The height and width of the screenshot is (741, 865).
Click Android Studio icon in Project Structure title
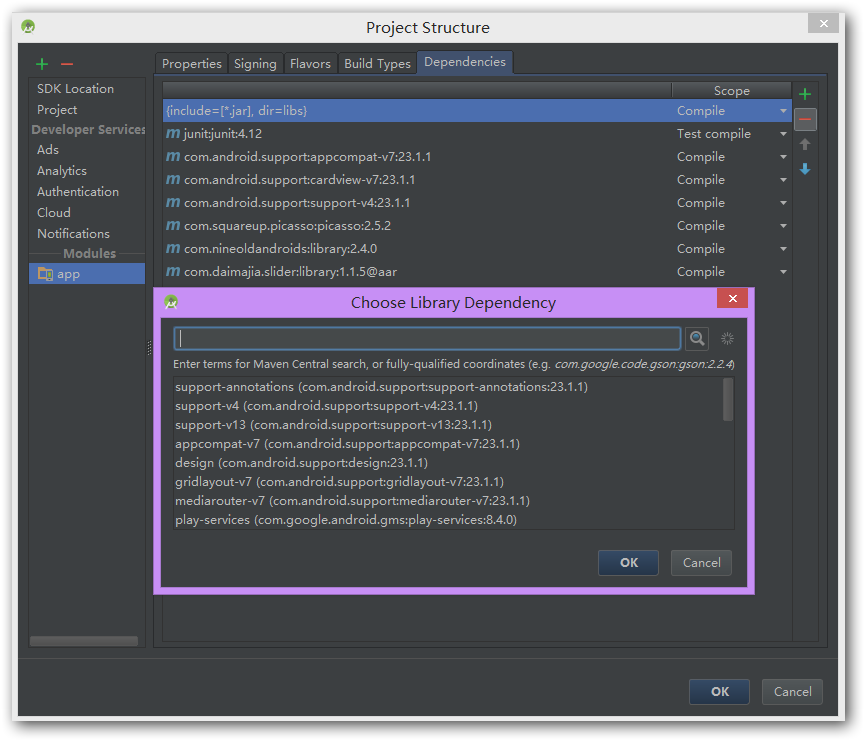pos(28,26)
